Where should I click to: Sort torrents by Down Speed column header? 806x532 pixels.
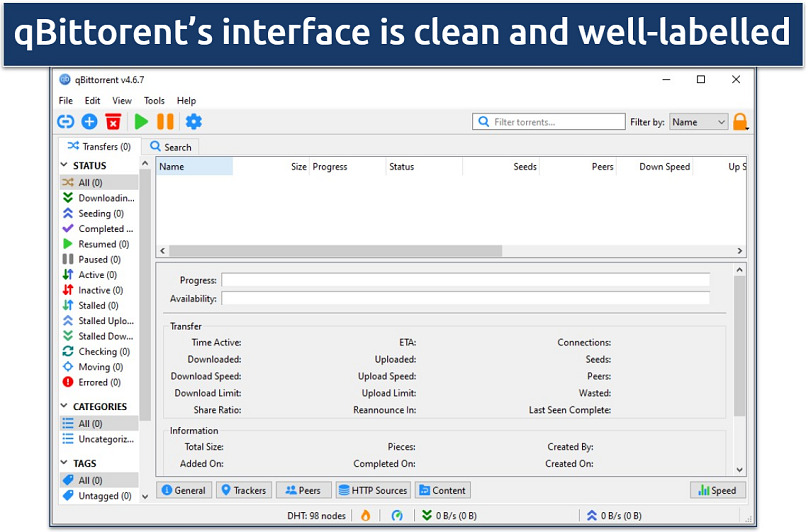coord(655,167)
